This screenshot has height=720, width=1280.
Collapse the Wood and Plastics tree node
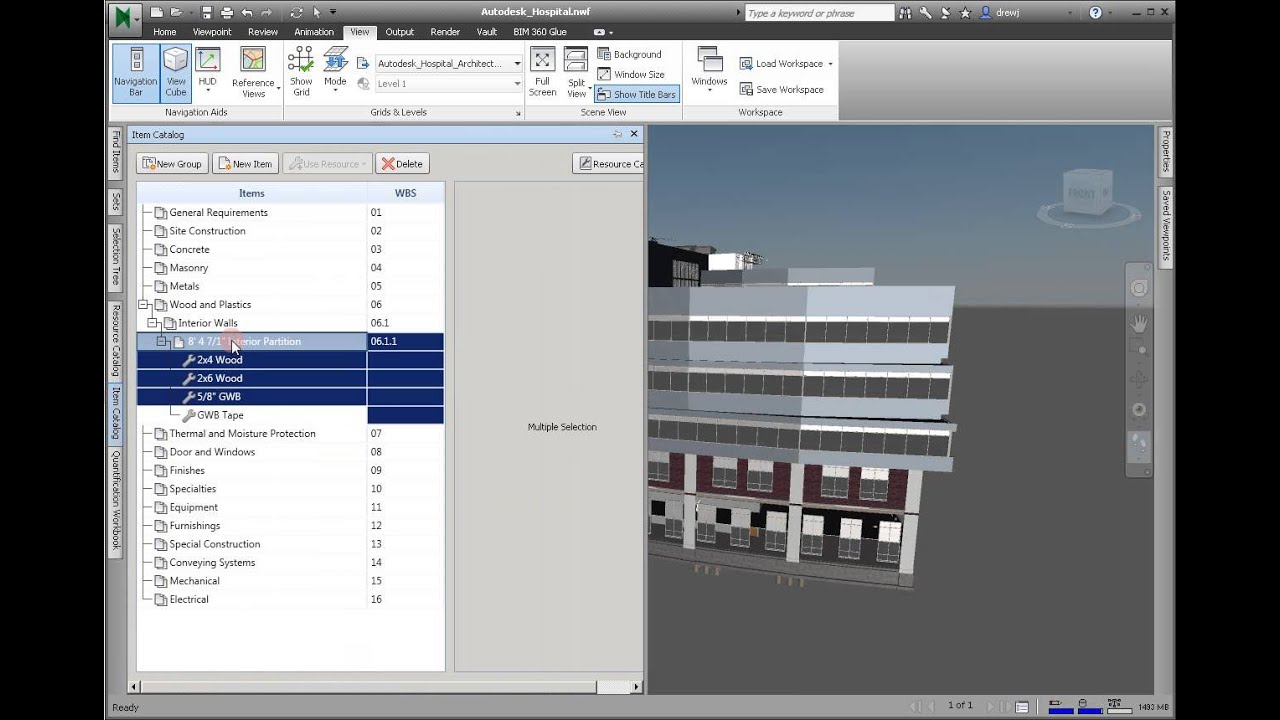click(144, 305)
